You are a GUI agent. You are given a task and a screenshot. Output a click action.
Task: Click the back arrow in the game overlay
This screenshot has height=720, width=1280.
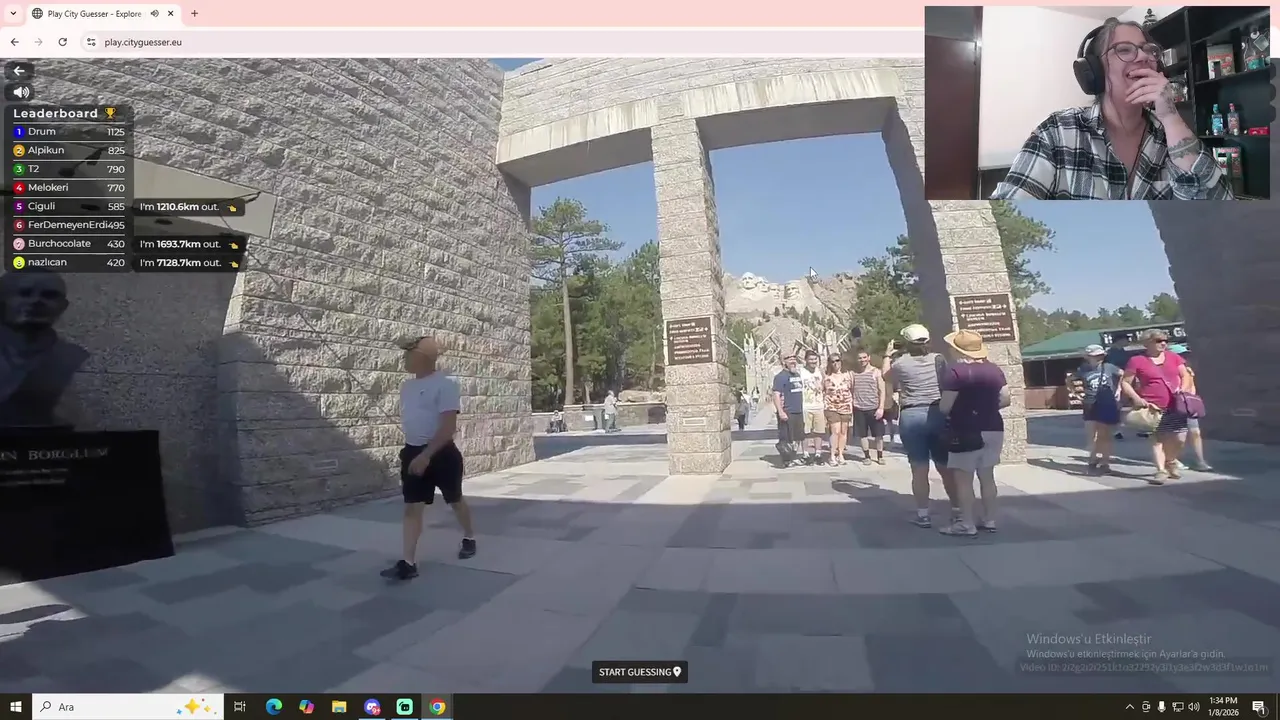[x=19, y=71]
